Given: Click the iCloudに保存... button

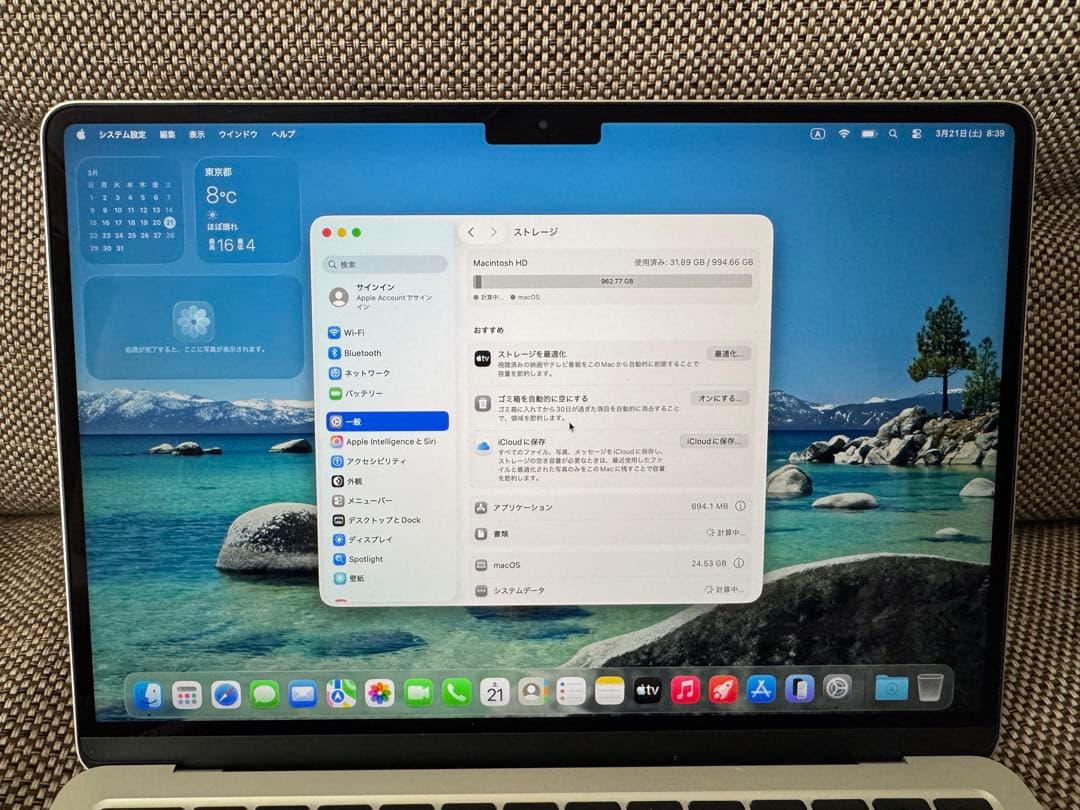Looking at the screenshot, I should coord(714,442).
